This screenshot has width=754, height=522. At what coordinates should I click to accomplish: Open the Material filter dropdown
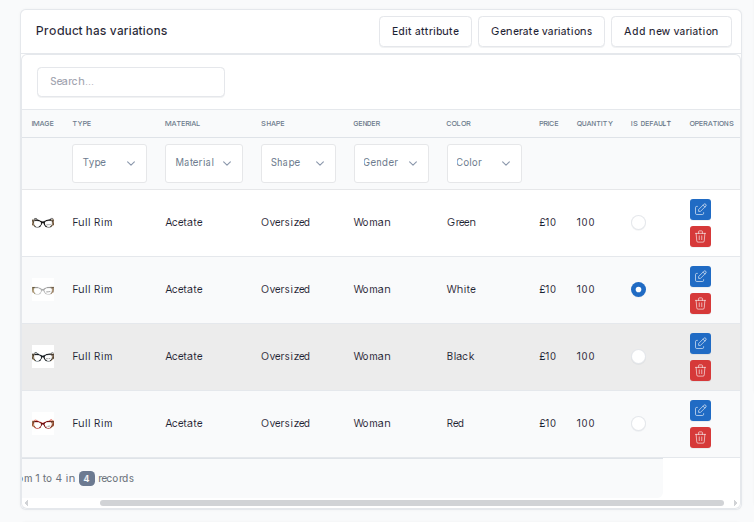[x=204, y=163]
